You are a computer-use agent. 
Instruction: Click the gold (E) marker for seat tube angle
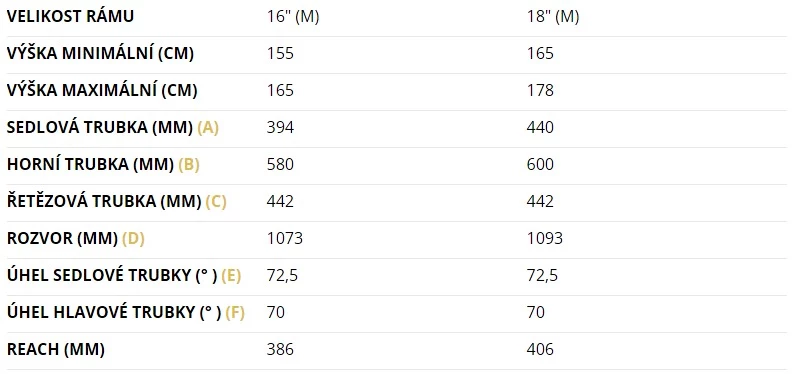coord(231,276)
